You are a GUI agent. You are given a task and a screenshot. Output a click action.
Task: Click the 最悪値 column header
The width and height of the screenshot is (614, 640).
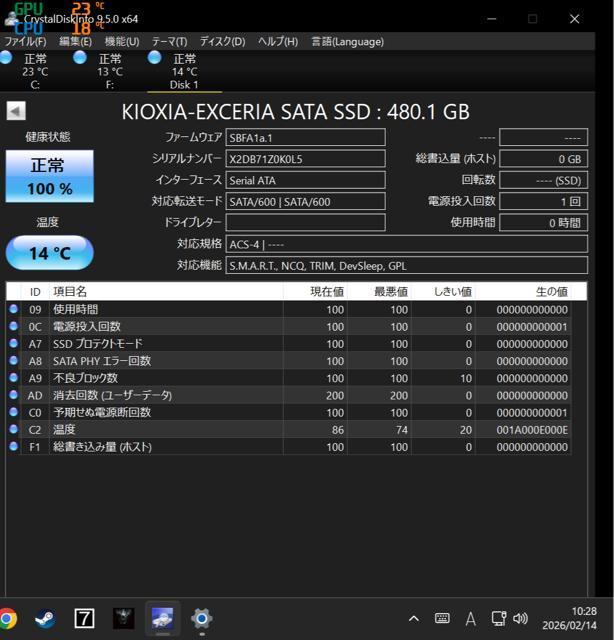pos(379,291)
